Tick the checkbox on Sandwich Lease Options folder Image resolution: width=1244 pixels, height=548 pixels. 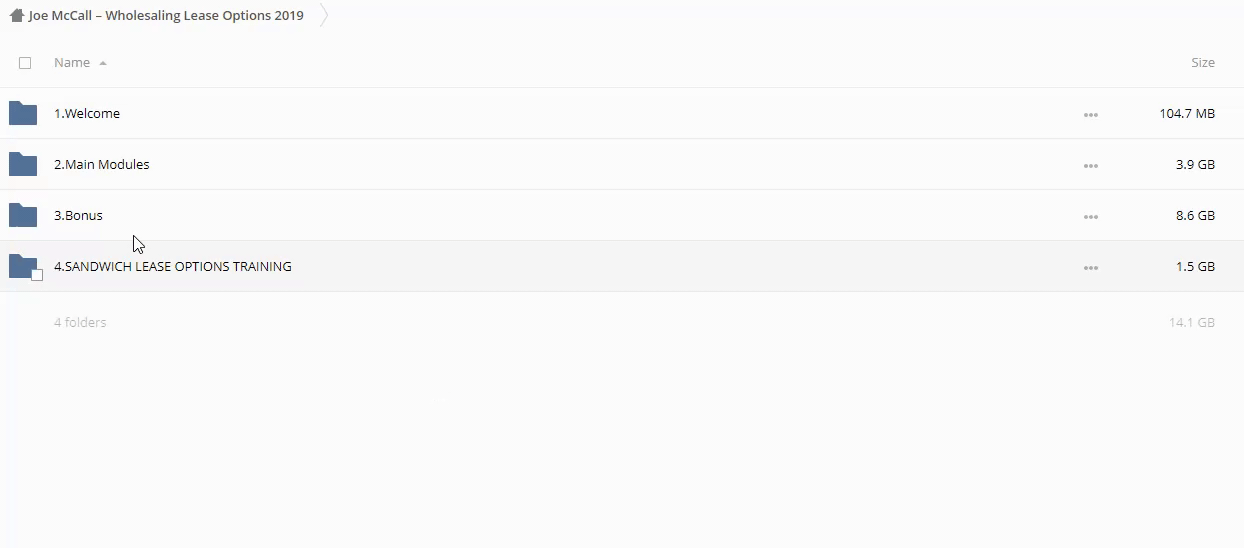[37, 275]
